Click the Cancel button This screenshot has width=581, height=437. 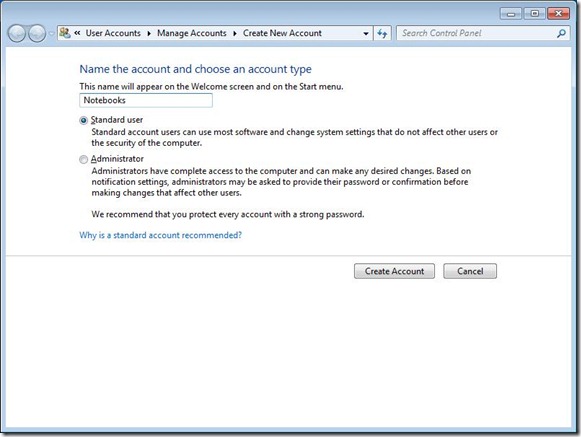(x=470, y=271)
